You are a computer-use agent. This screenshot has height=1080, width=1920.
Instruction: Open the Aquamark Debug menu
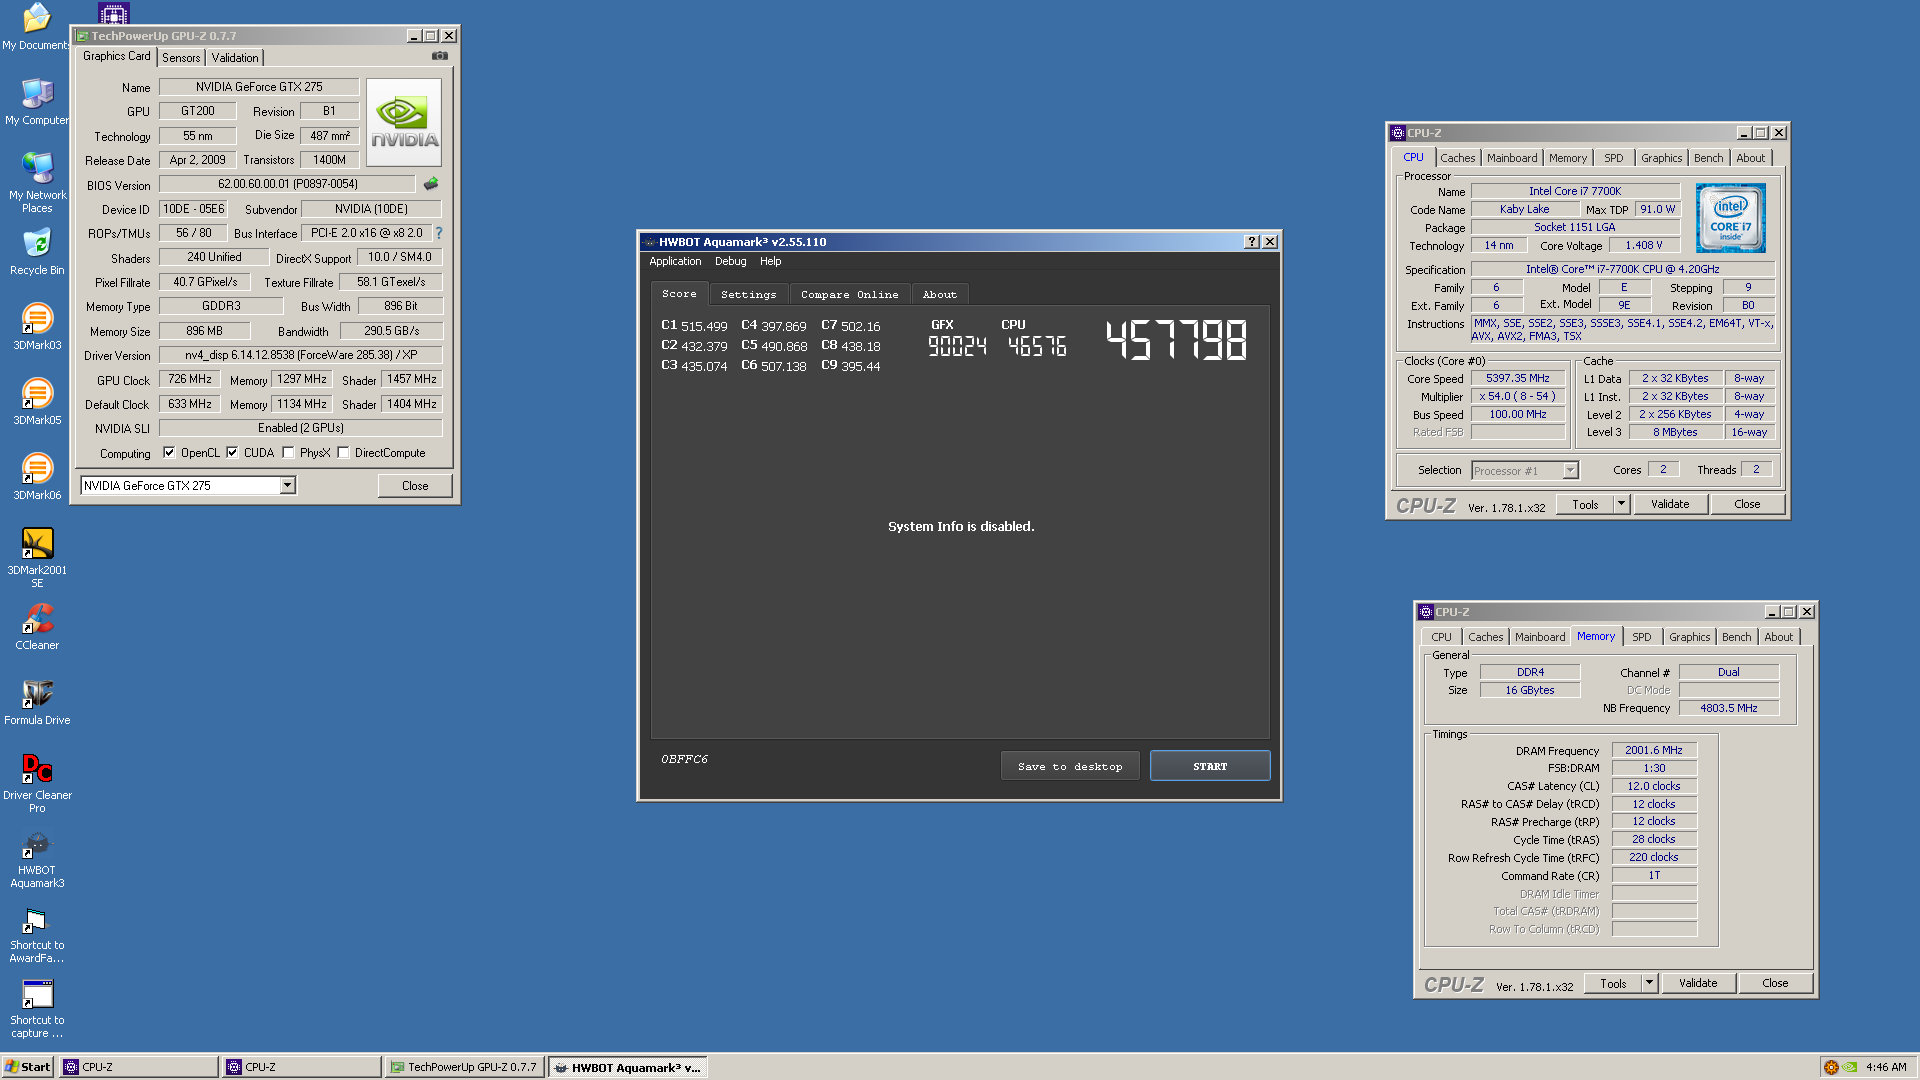click(730, 262)
